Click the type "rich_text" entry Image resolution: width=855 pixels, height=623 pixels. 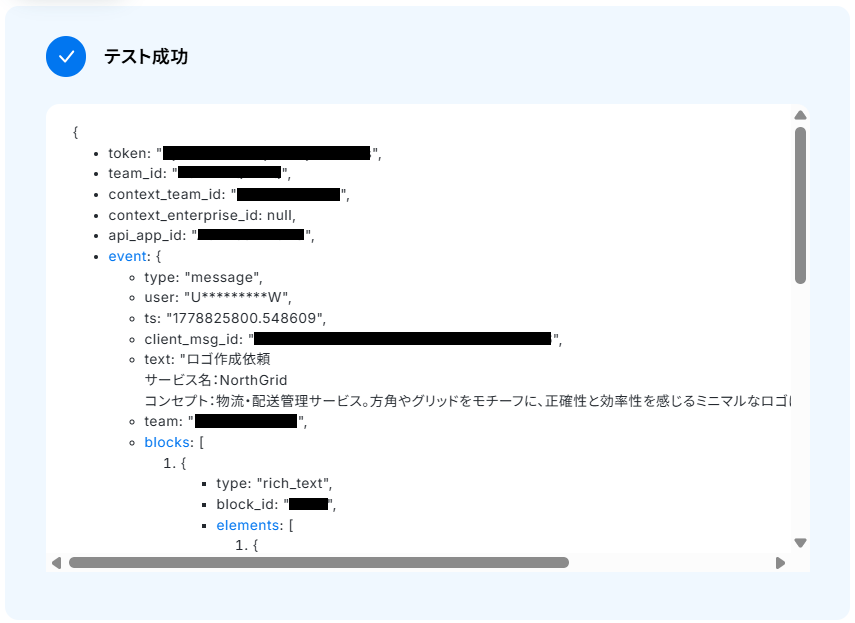coord(274,483)
